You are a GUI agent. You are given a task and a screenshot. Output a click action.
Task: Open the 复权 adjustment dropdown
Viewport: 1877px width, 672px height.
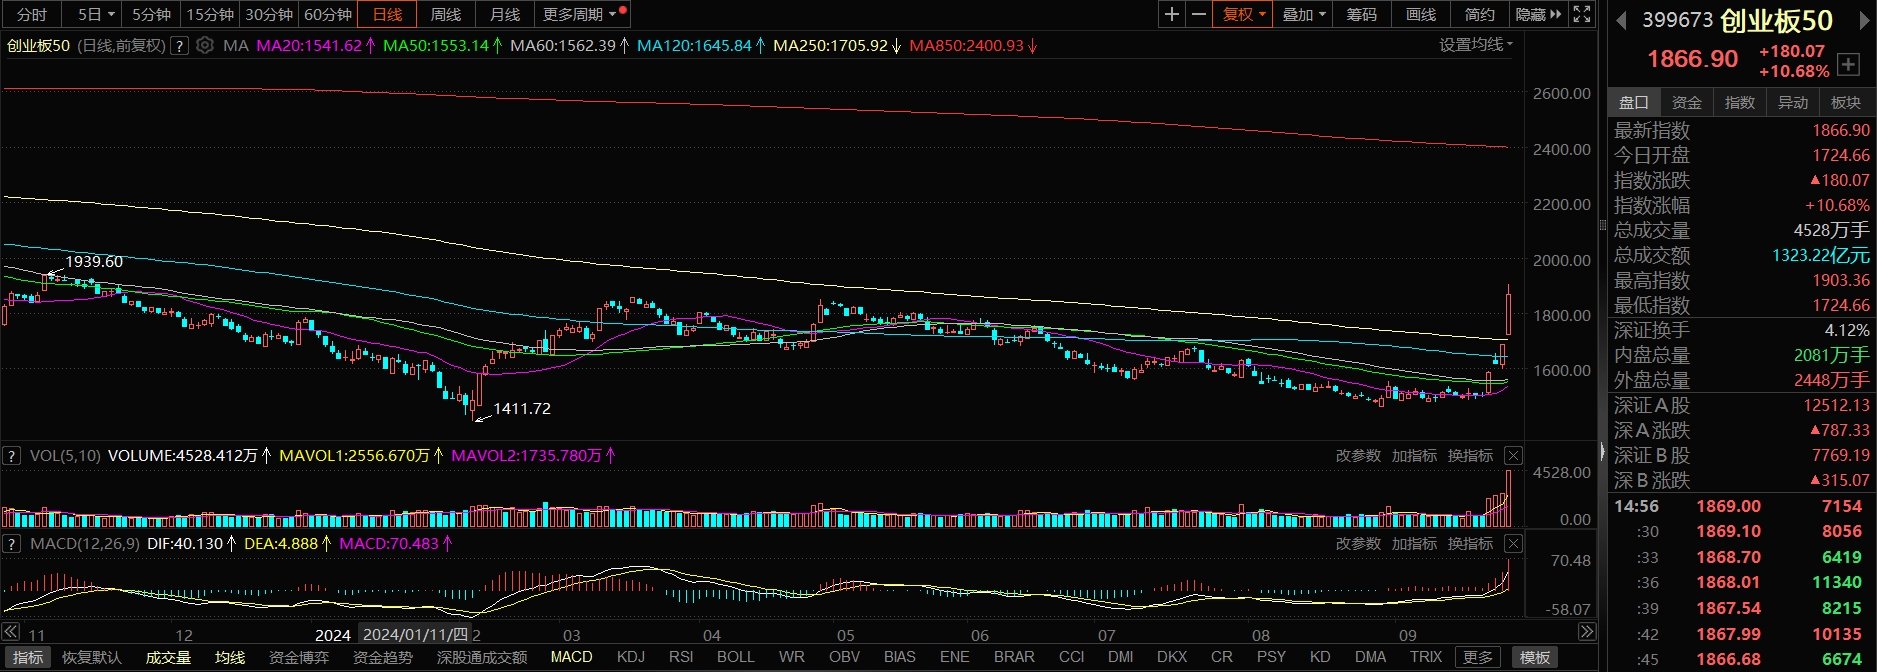(x=1243, y=14)
